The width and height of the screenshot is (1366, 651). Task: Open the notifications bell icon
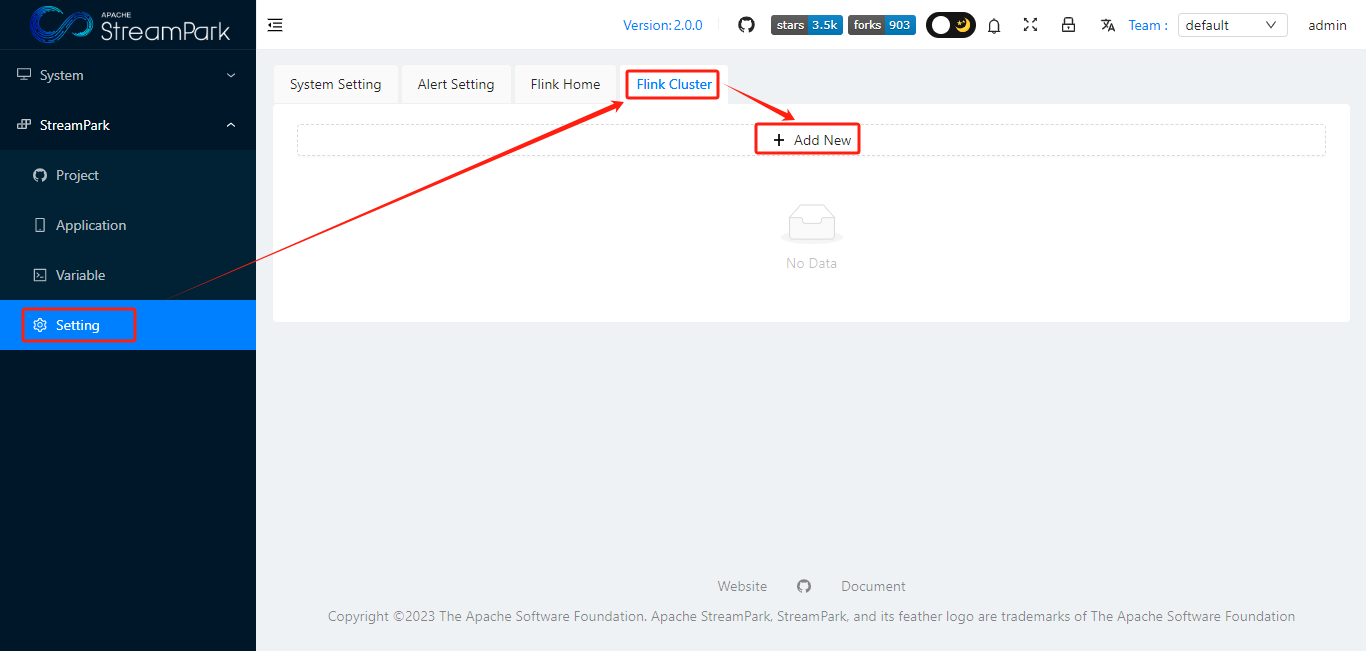pyautogui.click(x=994, y=25)
